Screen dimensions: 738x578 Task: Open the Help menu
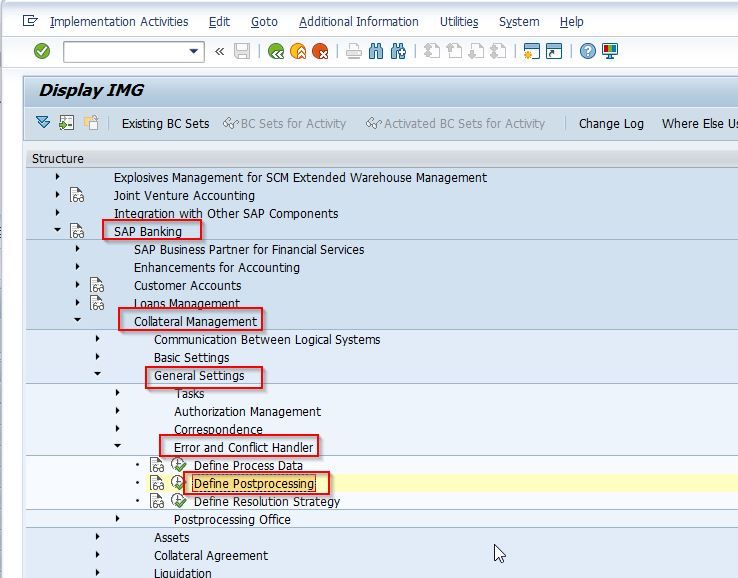point(572,22)
